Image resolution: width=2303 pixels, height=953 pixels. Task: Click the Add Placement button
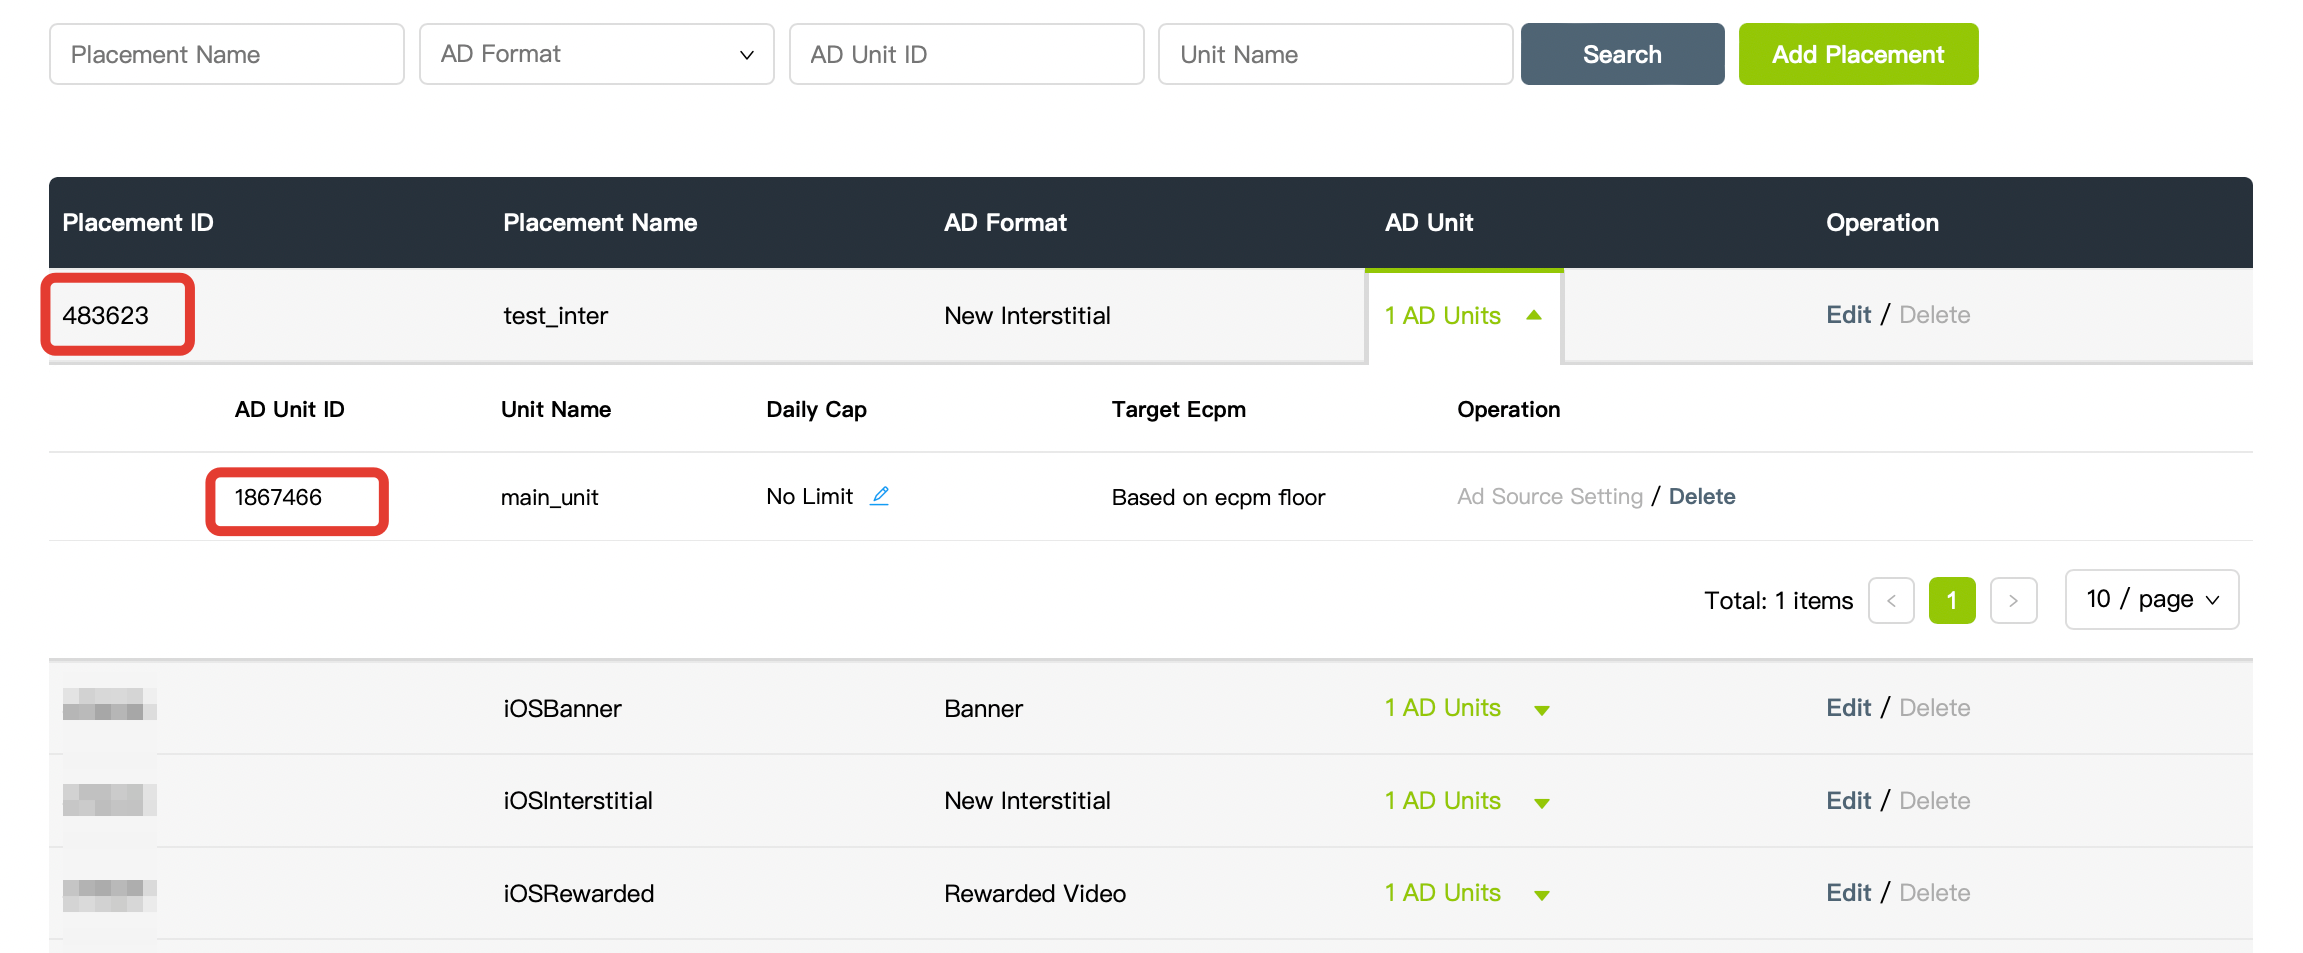pyautogui.click(x=1857, y=54)
